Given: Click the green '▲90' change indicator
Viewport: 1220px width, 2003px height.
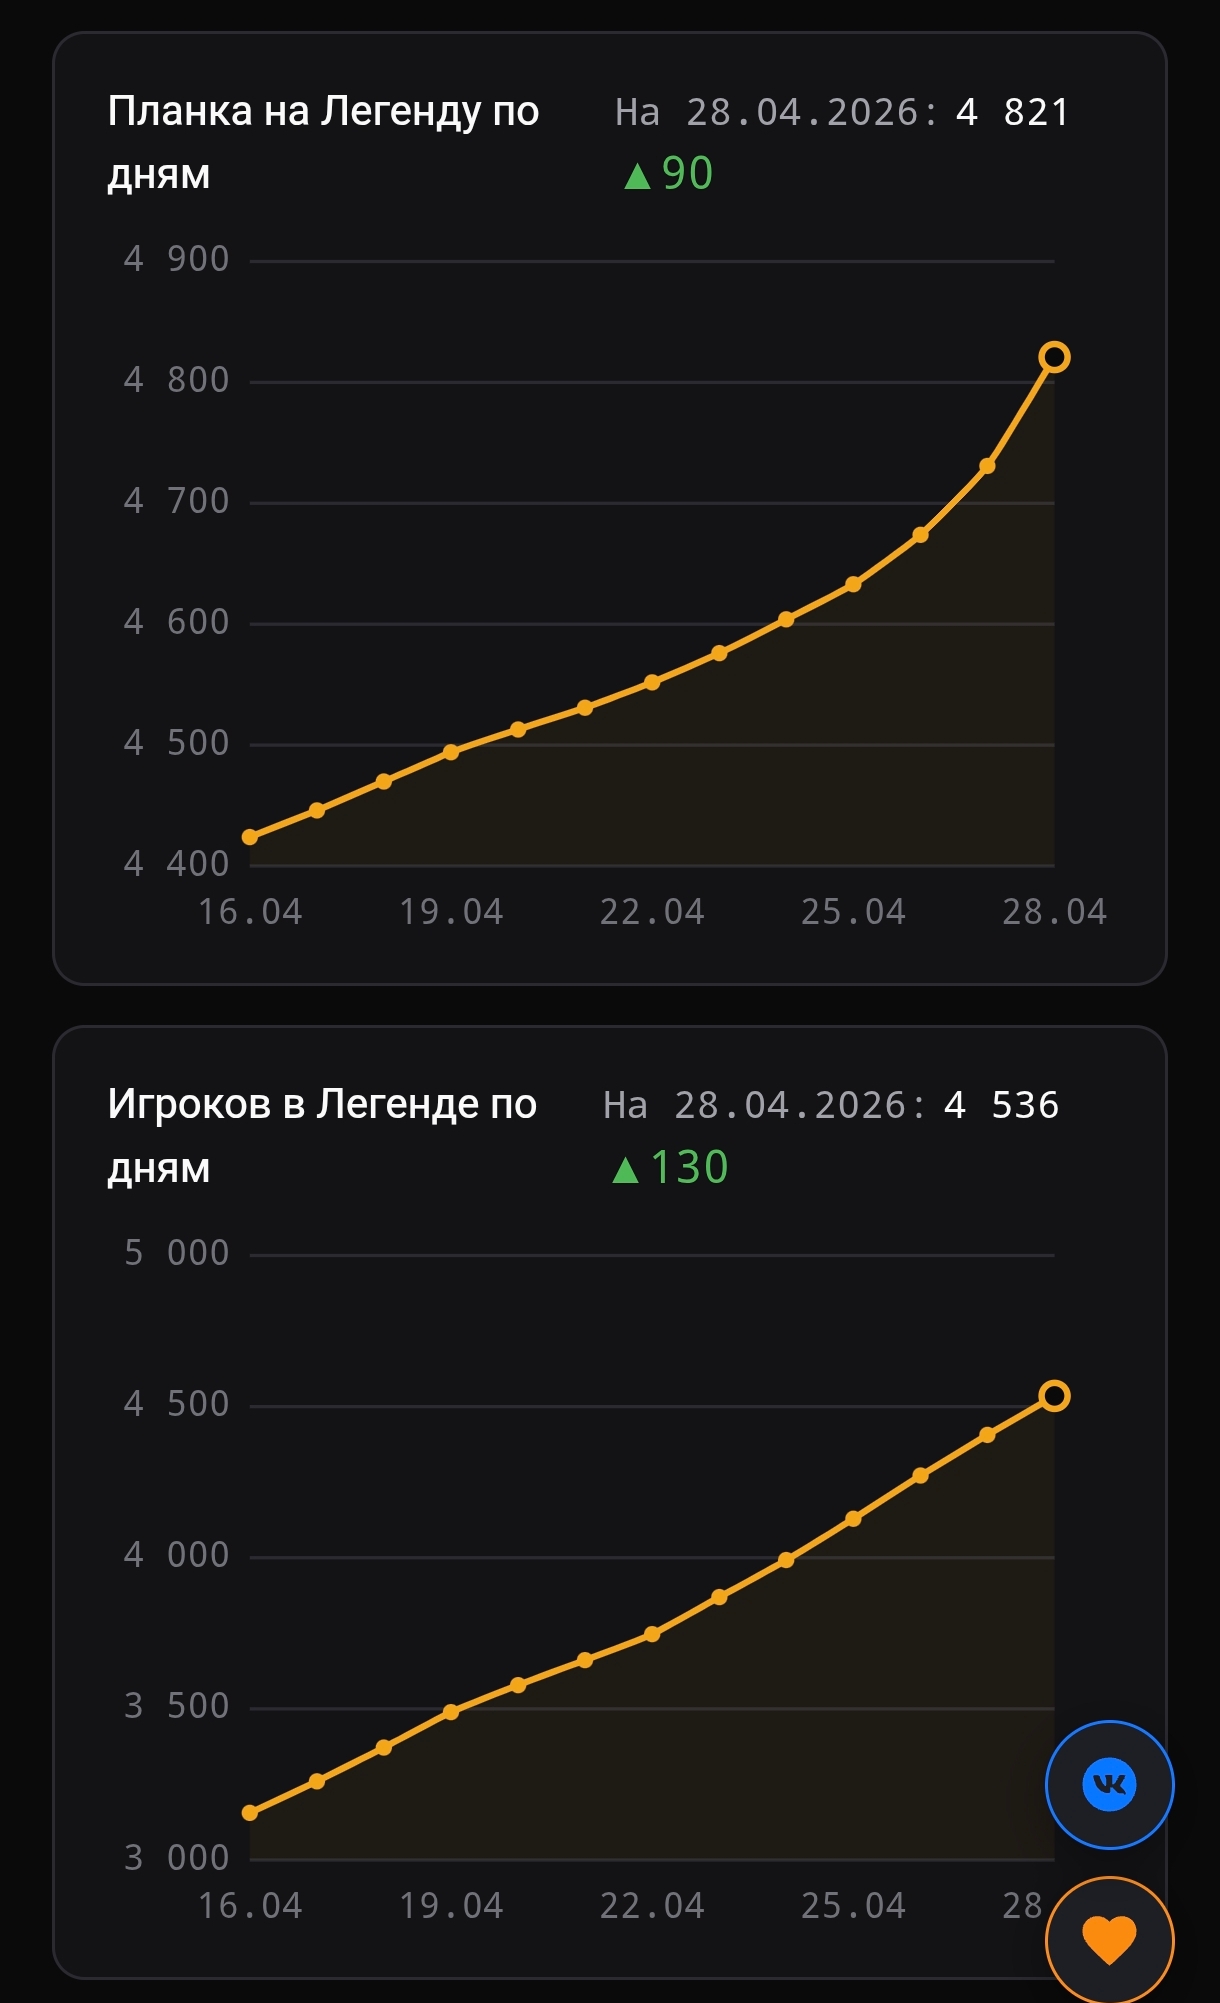Looking at the screenshot, I should 668,174.
